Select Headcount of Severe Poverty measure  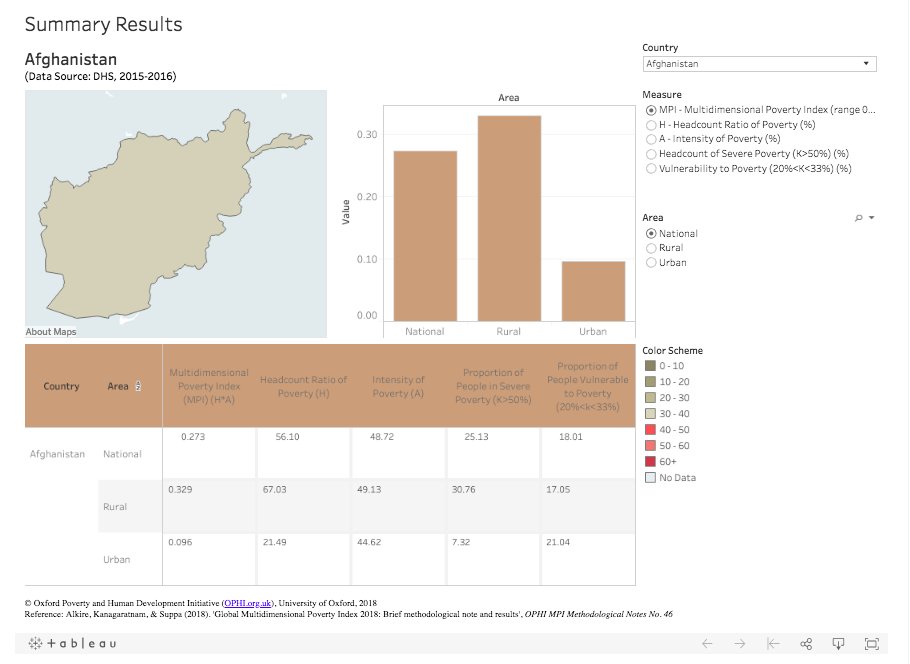click(x=651, y=154)
